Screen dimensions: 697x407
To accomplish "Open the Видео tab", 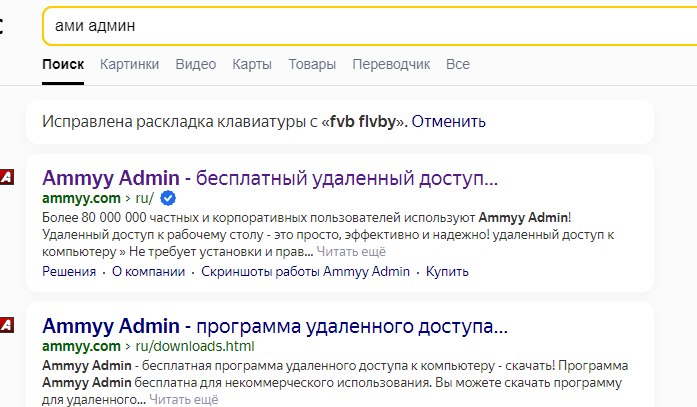I will [x=196, y=64].
